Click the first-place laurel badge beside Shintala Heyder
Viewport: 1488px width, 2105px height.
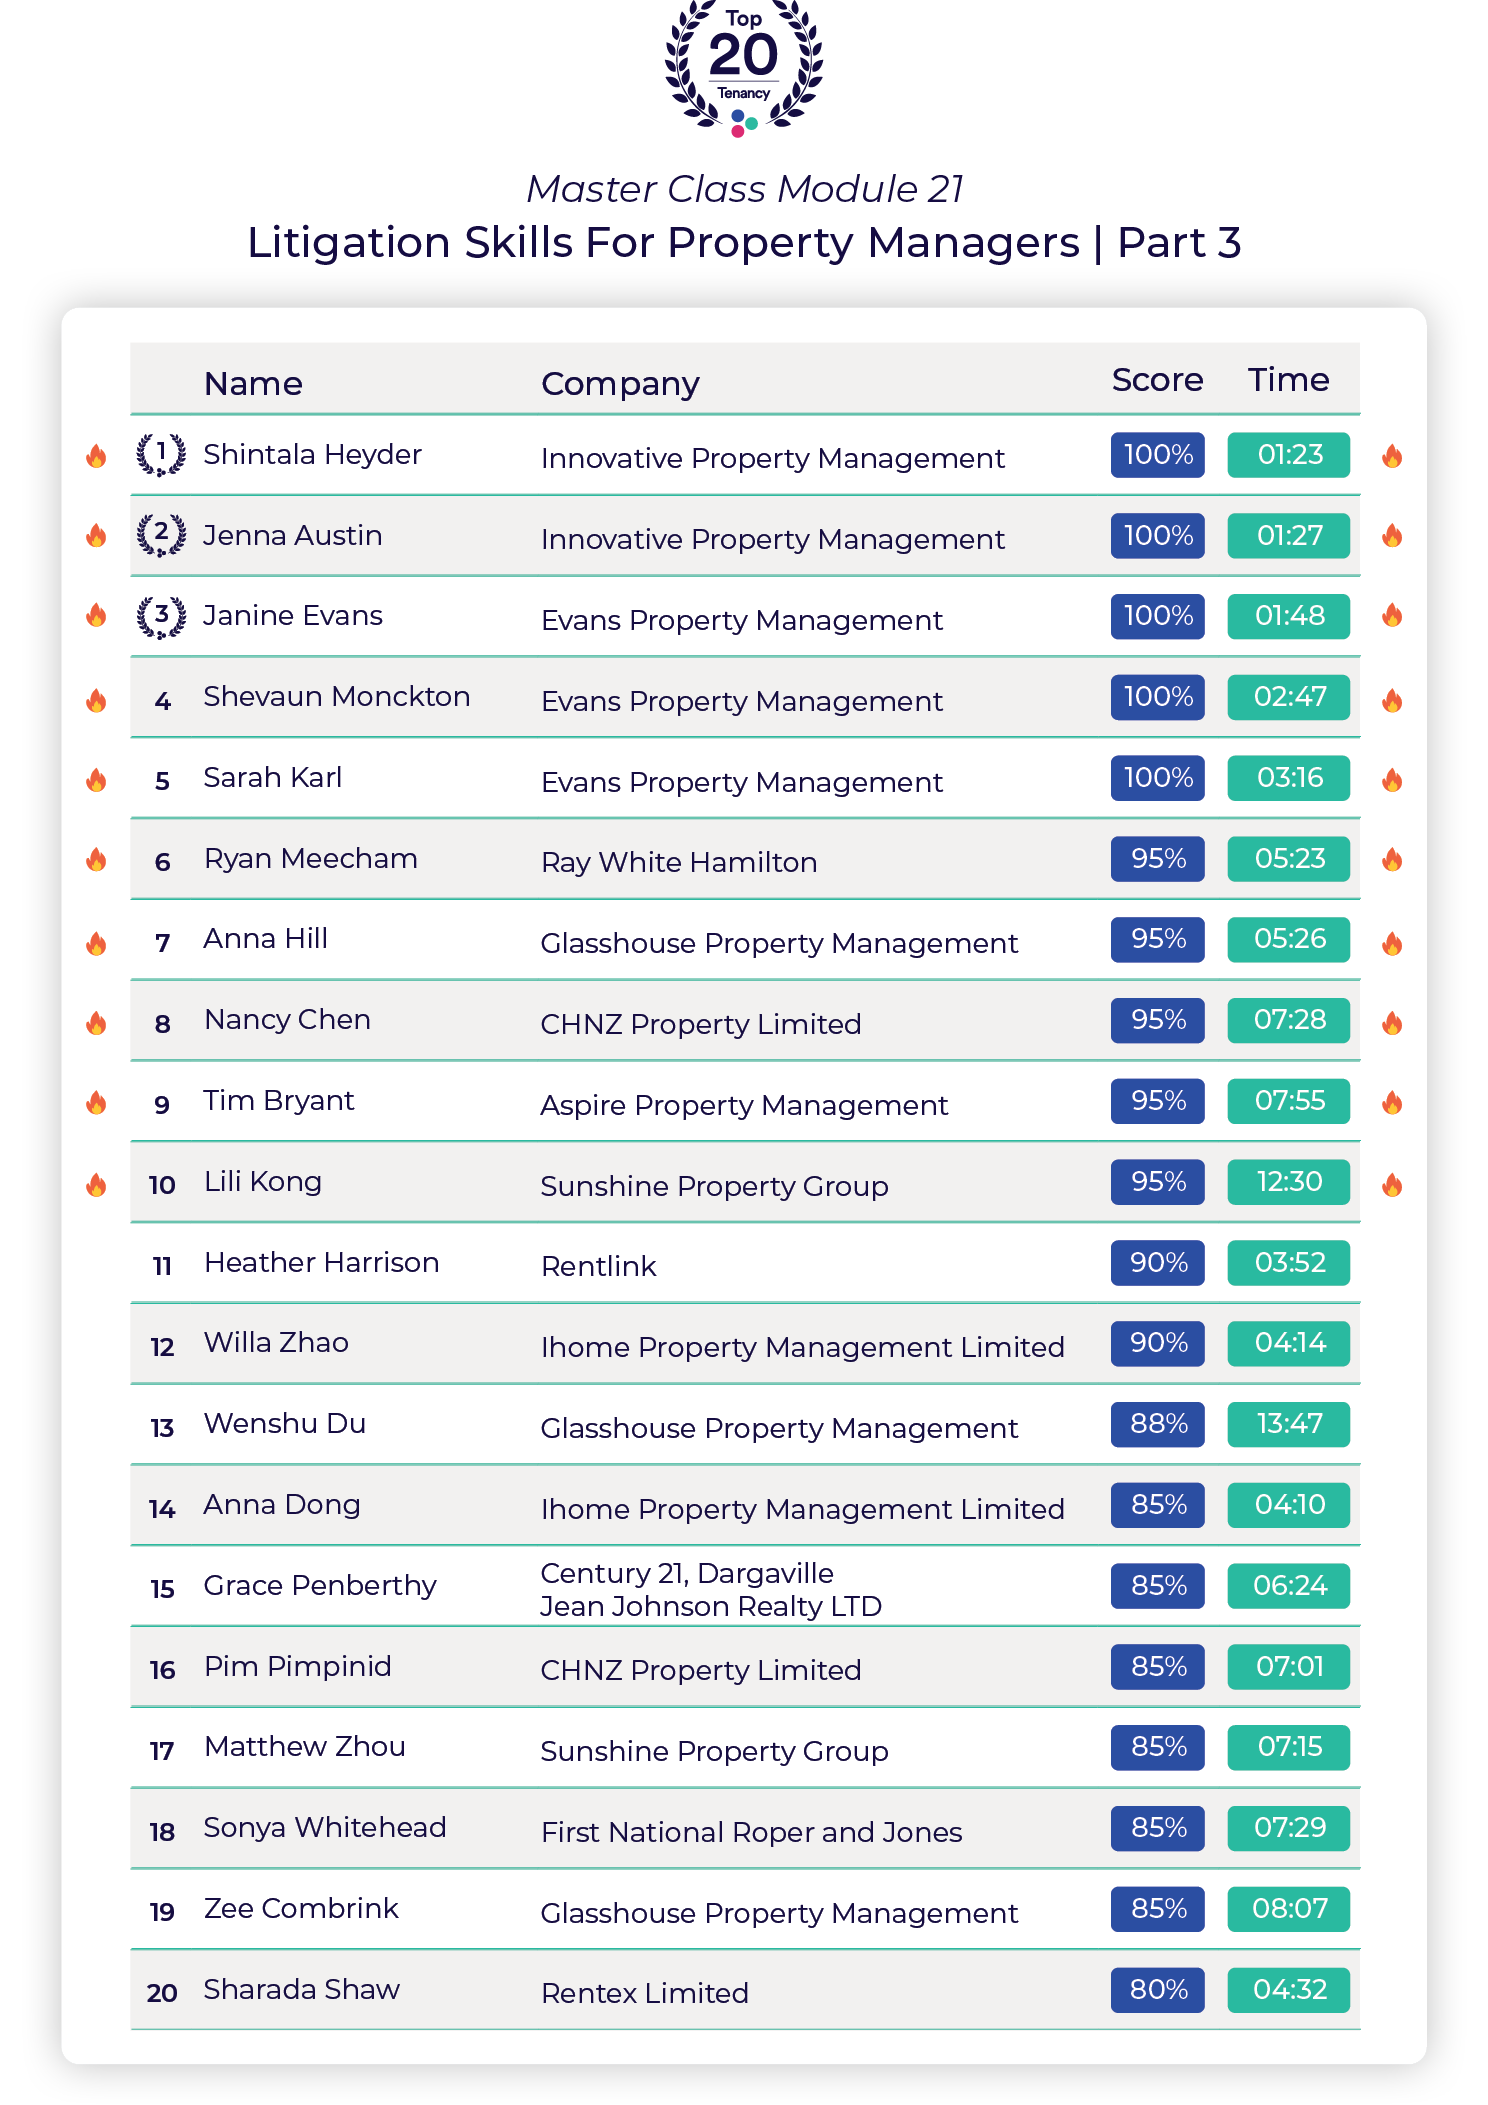tap(161, 455)
